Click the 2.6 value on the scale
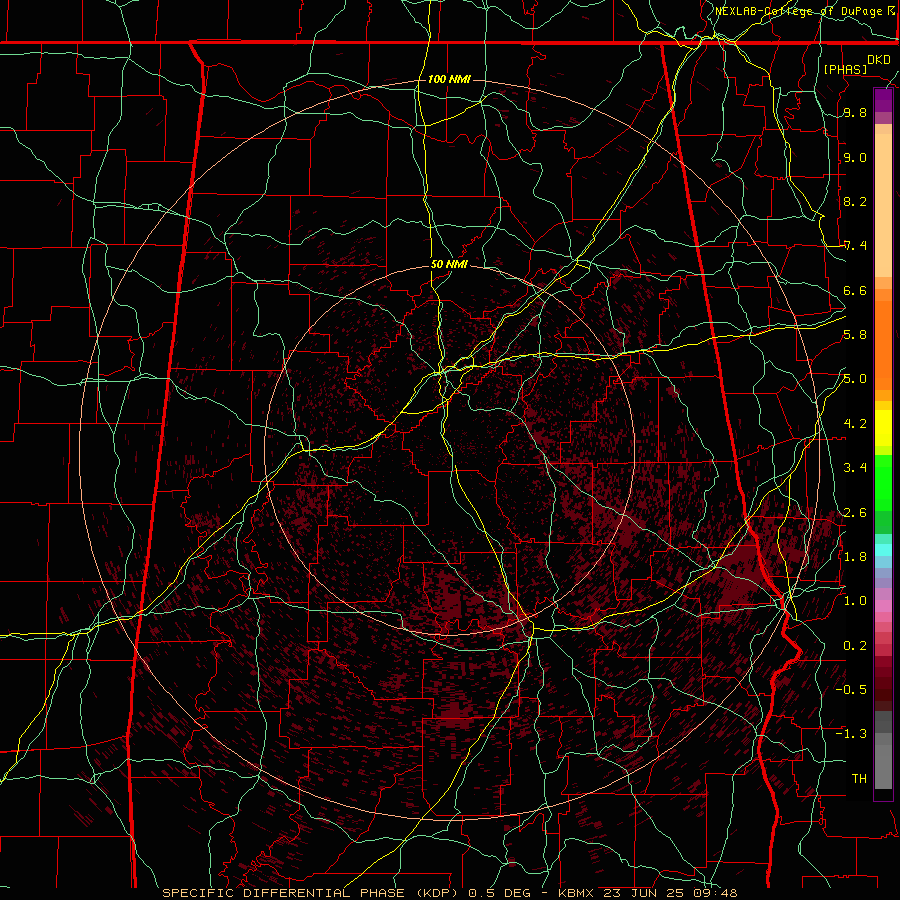This screenshot has width=900, height=900. pos(855,512)
